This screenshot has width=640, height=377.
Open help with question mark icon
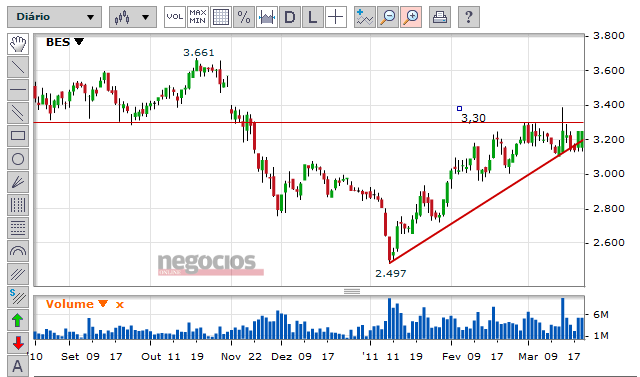[469, 17]
